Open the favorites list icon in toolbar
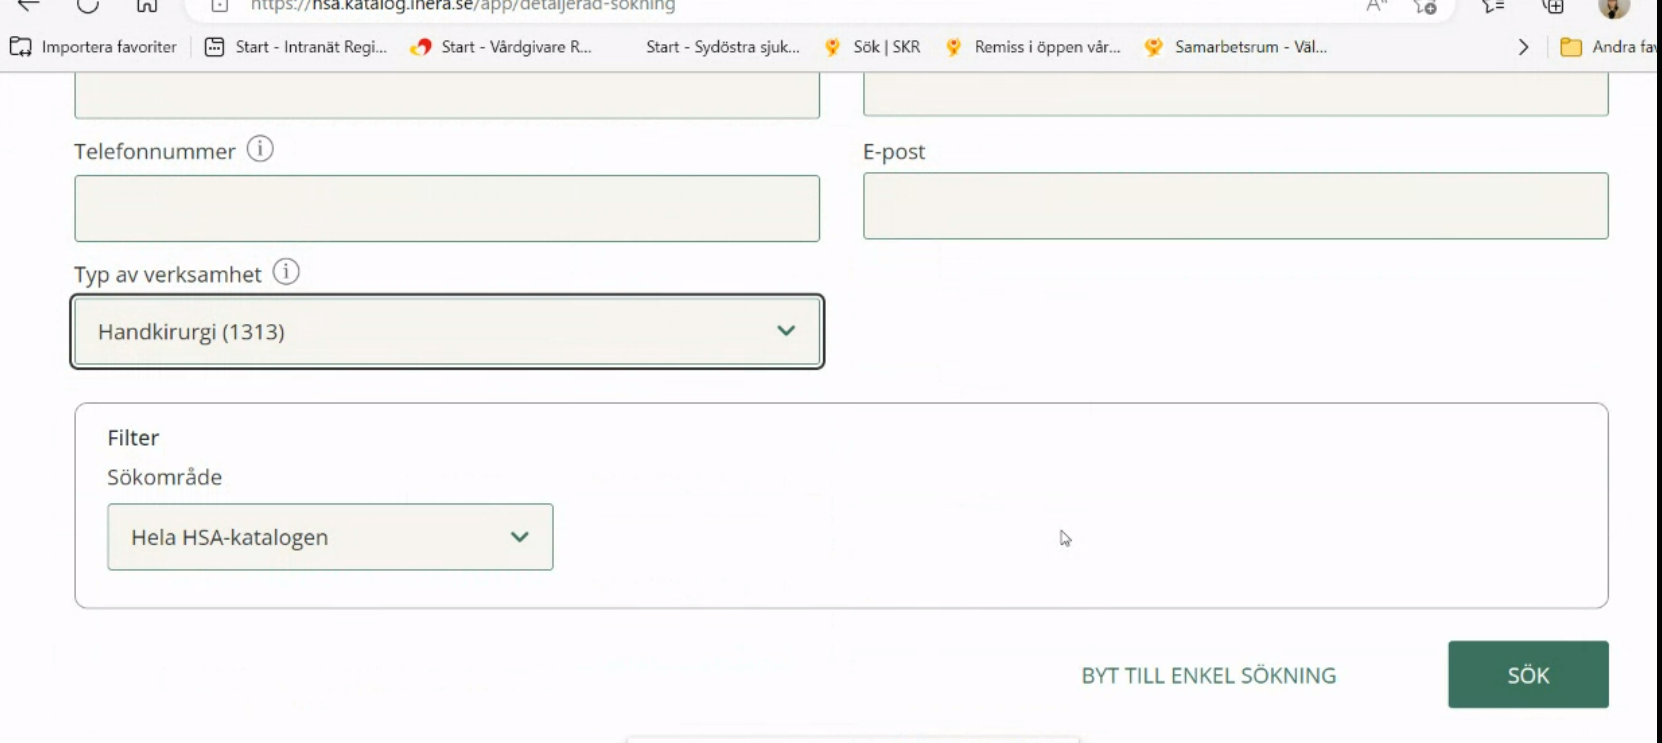 tap(1493, 6)
